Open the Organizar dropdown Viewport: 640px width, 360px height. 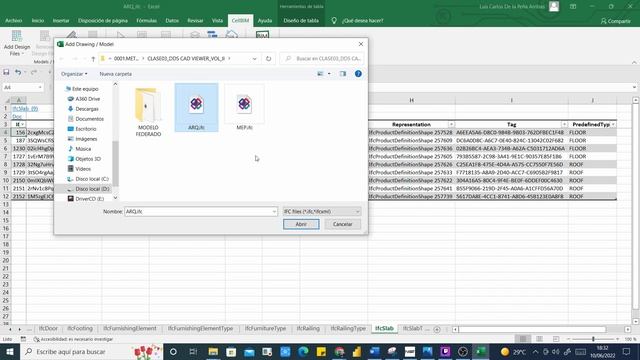[x=74, y=74]
